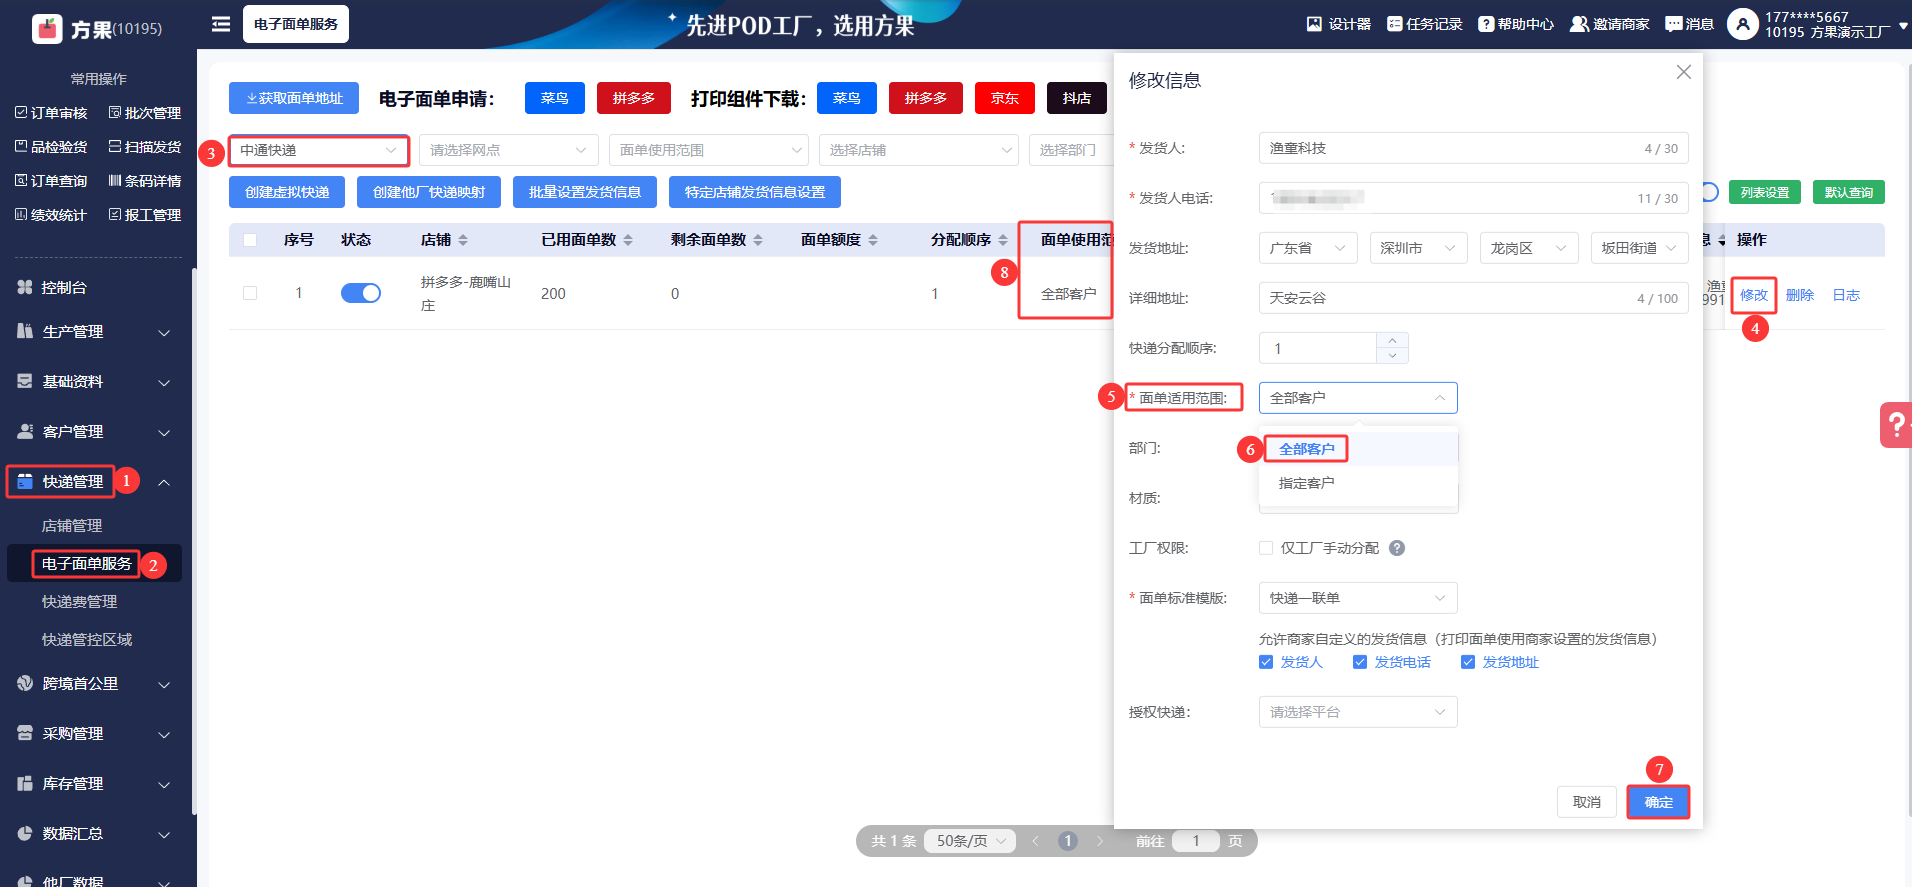Click 修改 link in the table row
The image size is (1912, 887).
click(x=1754, y=295)
